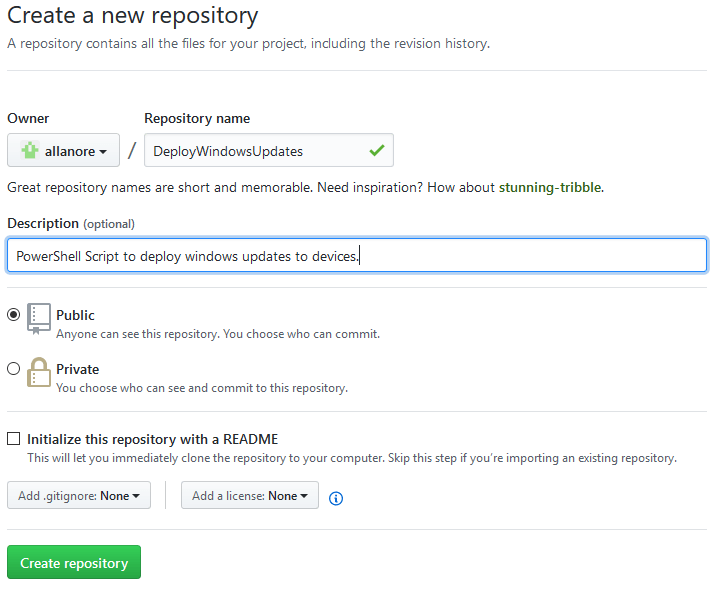Screen dimensions: 713x596
Task: Focus the Repository name field
Action: pos(269,150)
